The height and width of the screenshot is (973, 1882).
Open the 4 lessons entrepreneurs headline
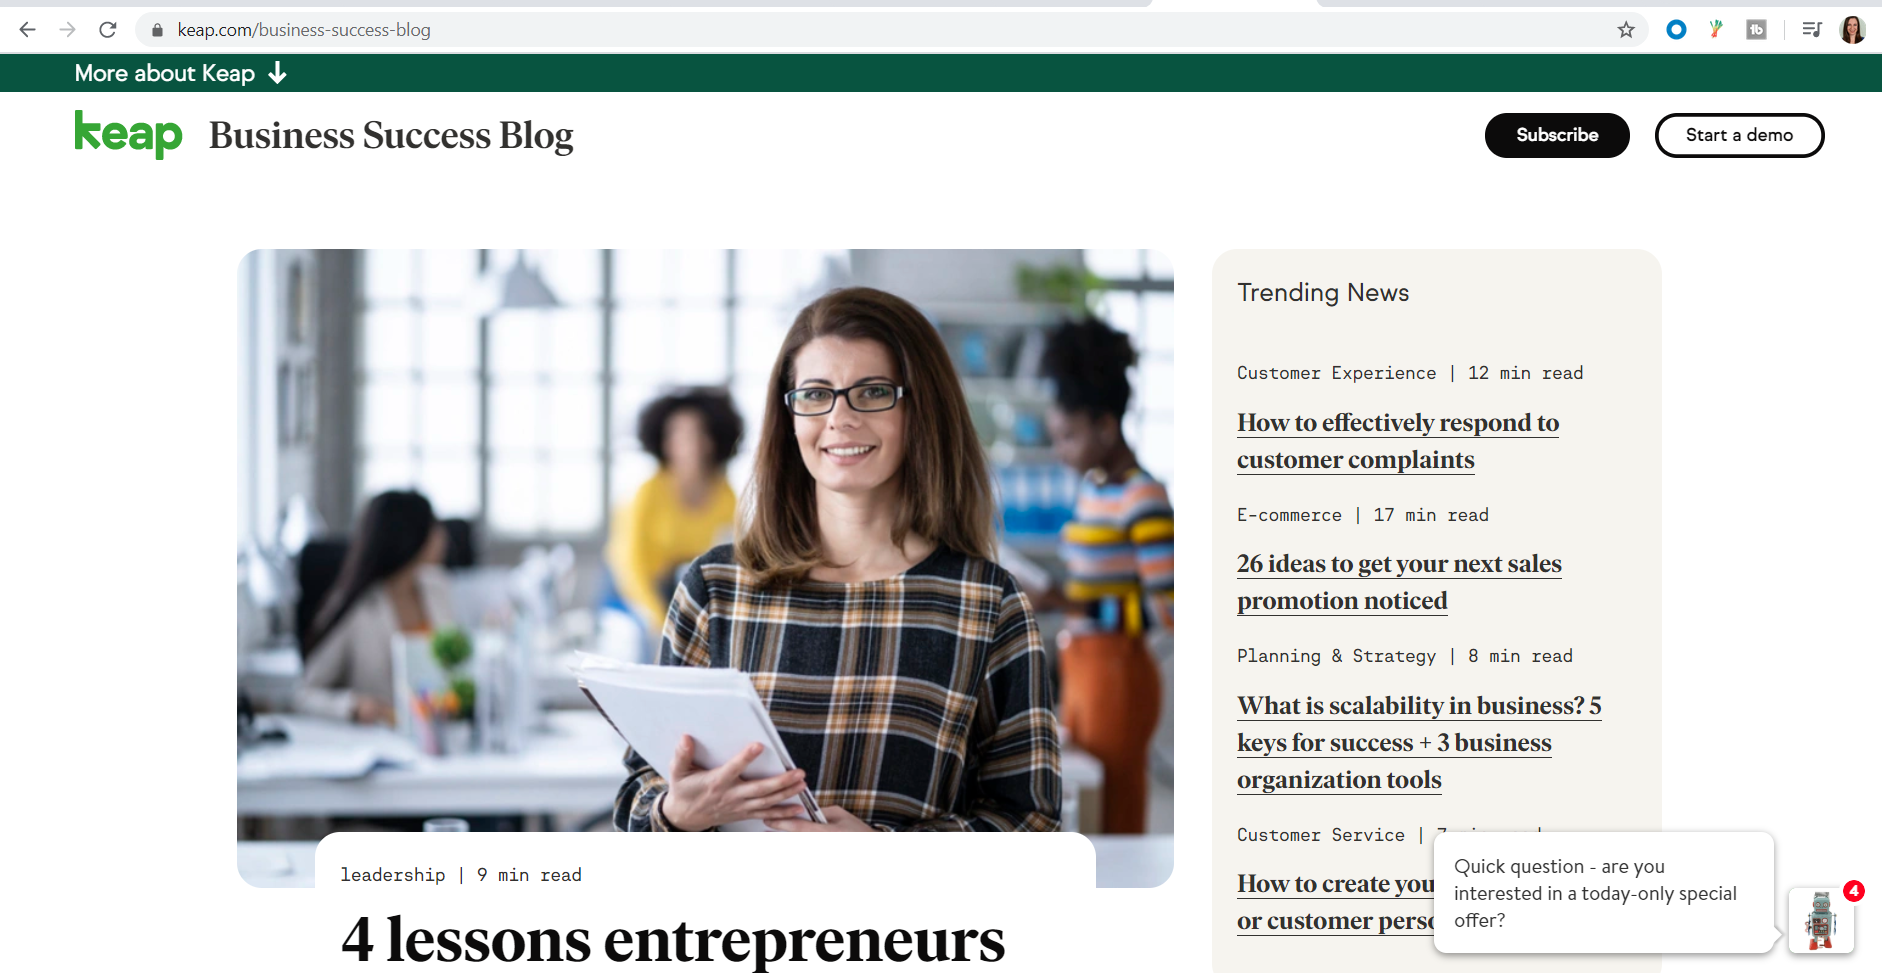coord(673,940)
